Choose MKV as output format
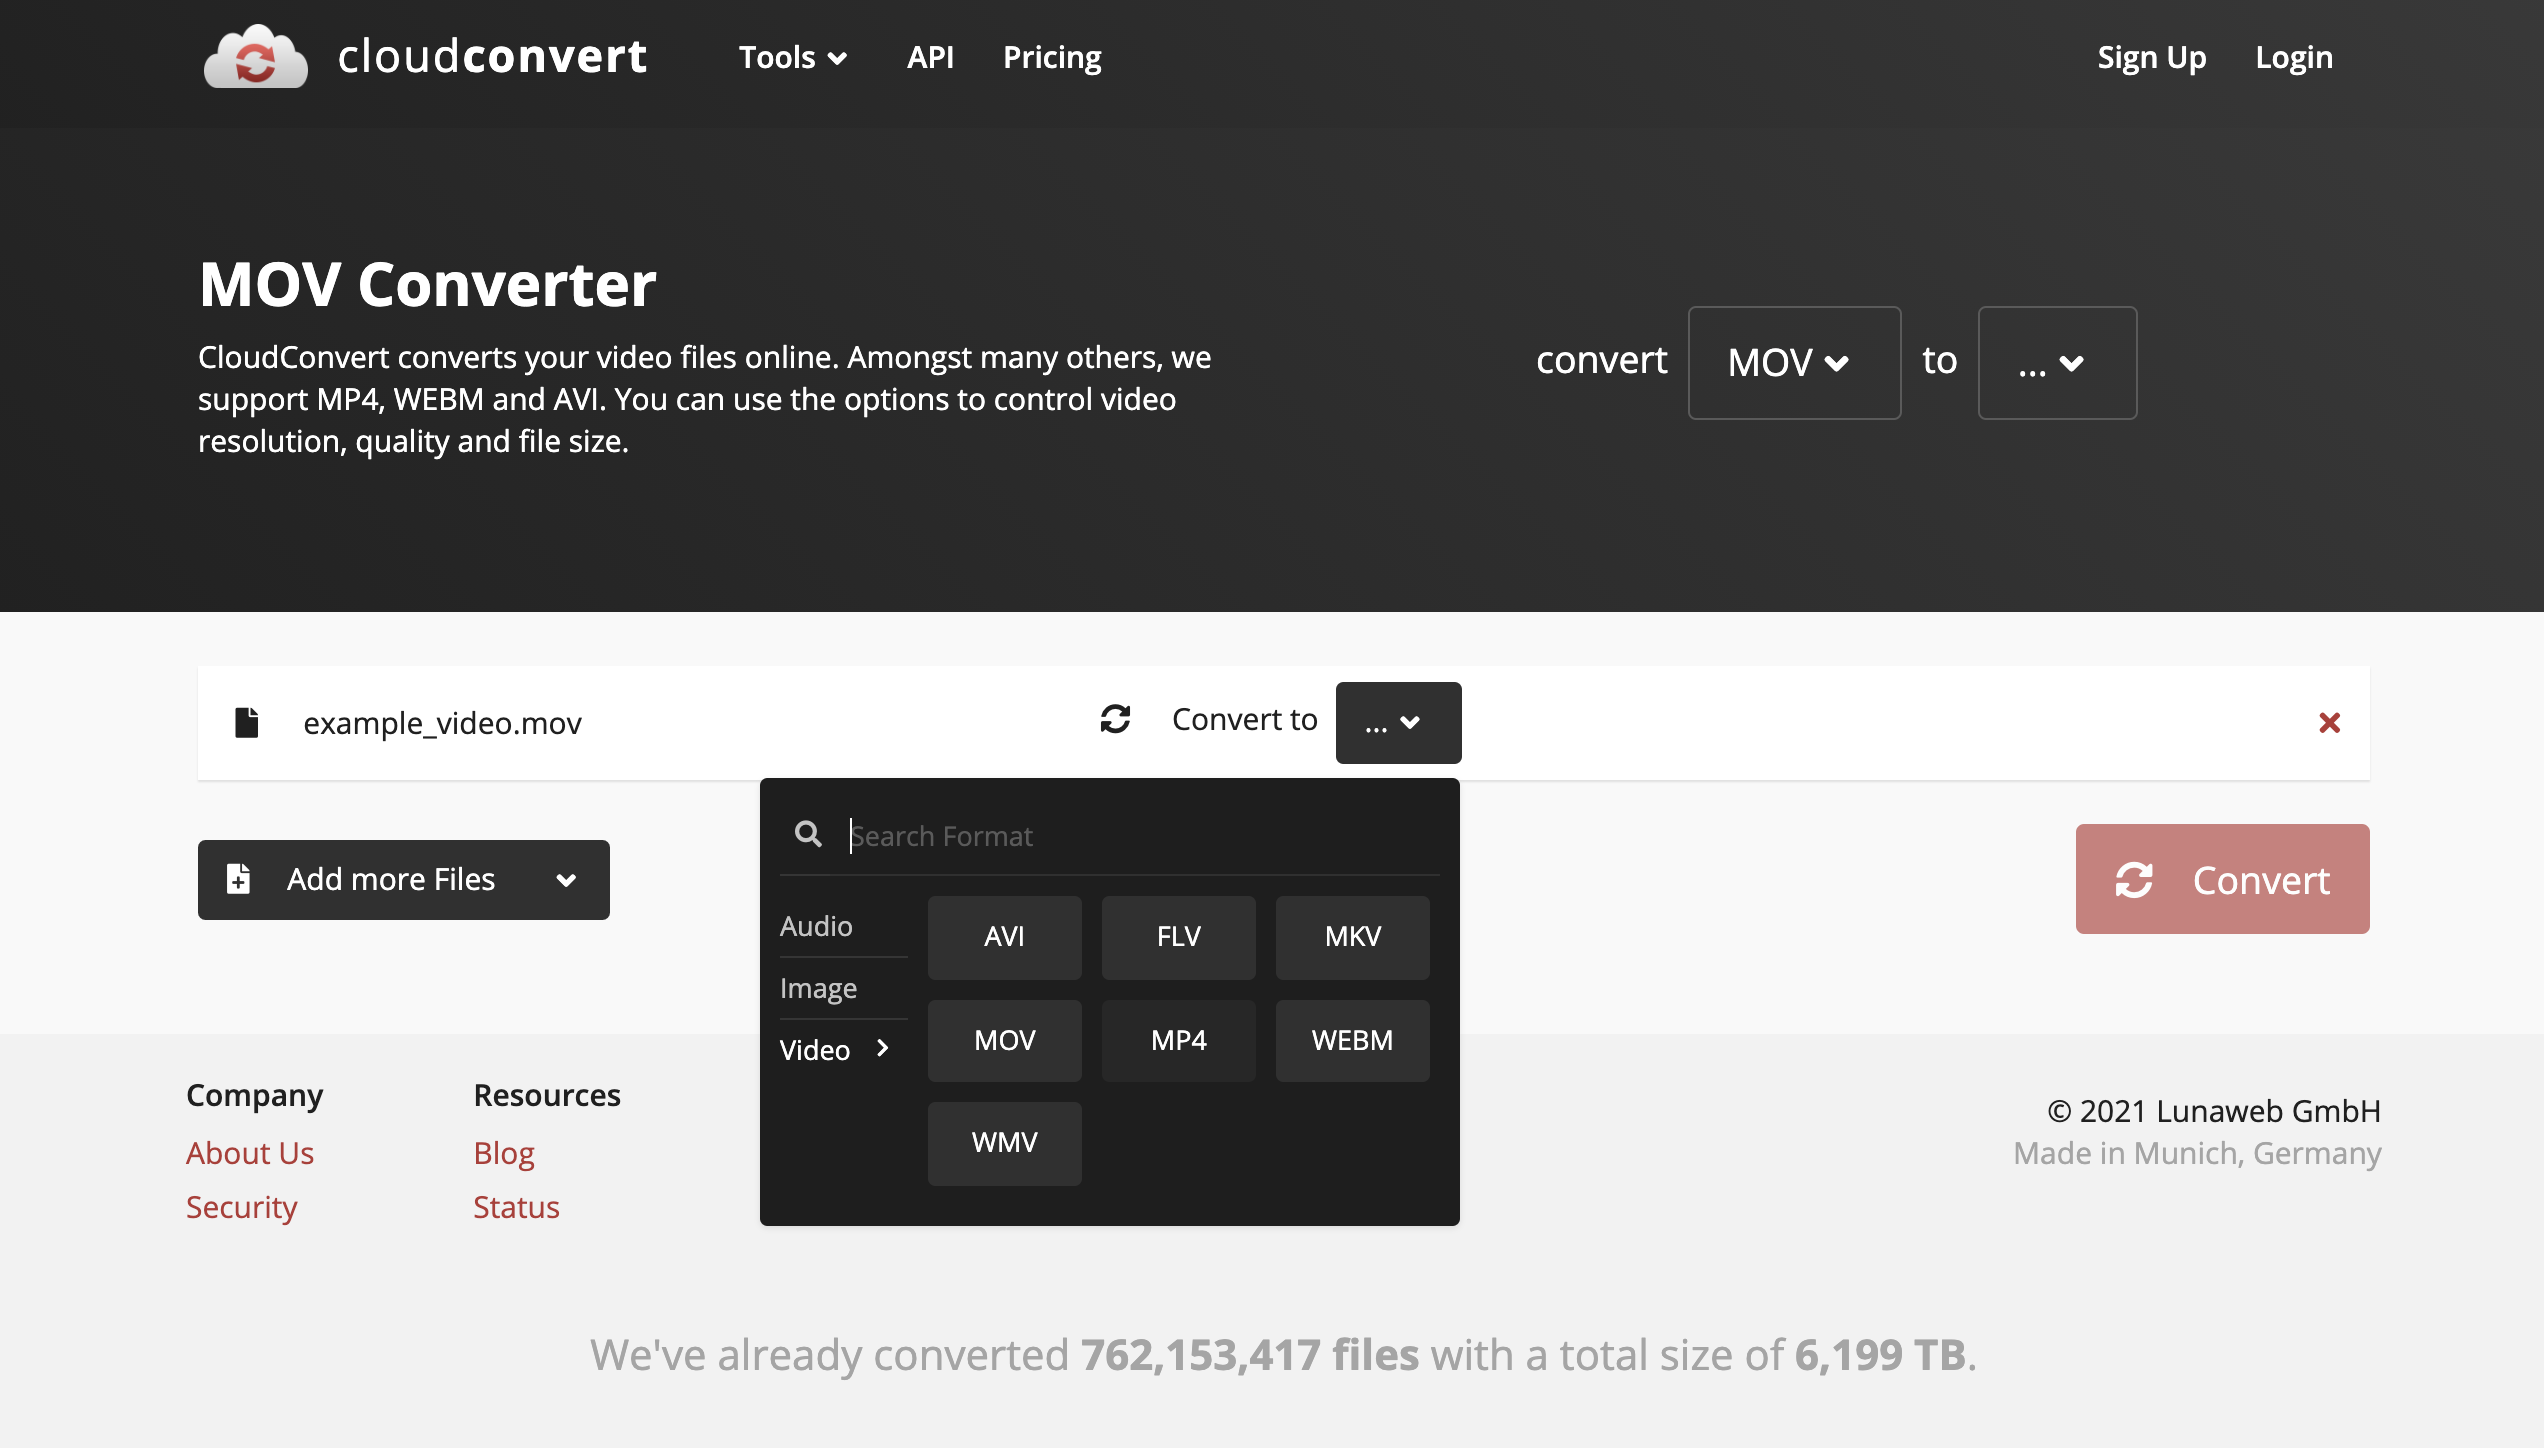The width and height of the screenshot is (2544, 1448). (x=1352, y=936)
